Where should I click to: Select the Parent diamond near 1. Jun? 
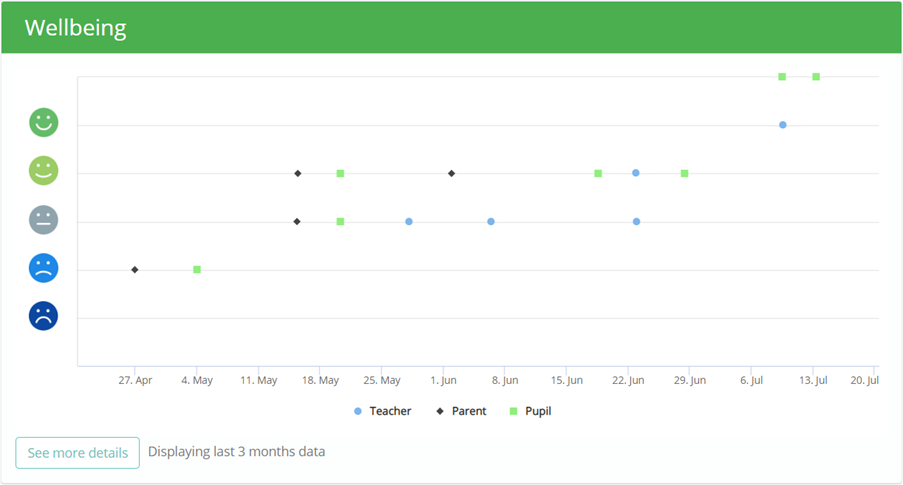point(452,173)
